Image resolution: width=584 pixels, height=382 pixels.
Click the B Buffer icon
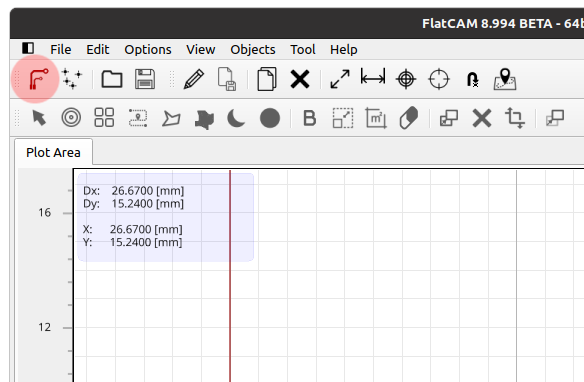click(310, 118)
